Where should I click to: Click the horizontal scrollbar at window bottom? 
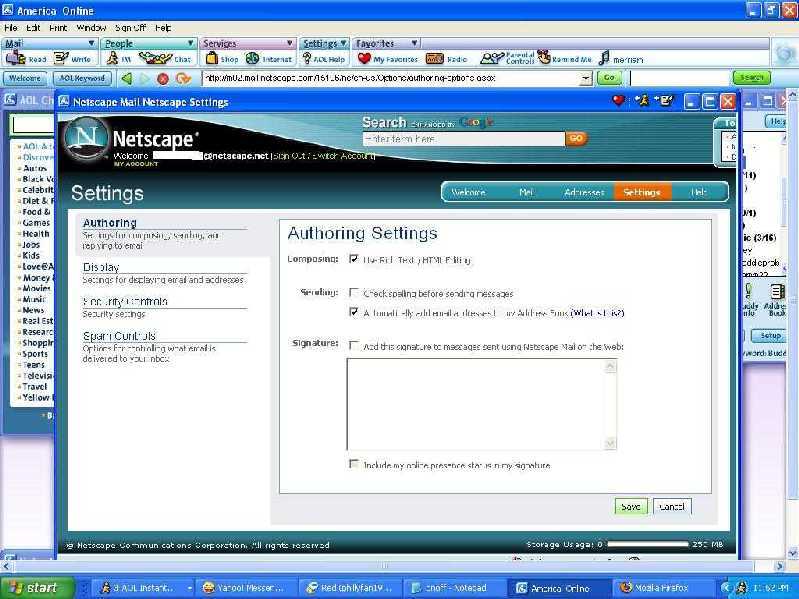click(385, 565)
